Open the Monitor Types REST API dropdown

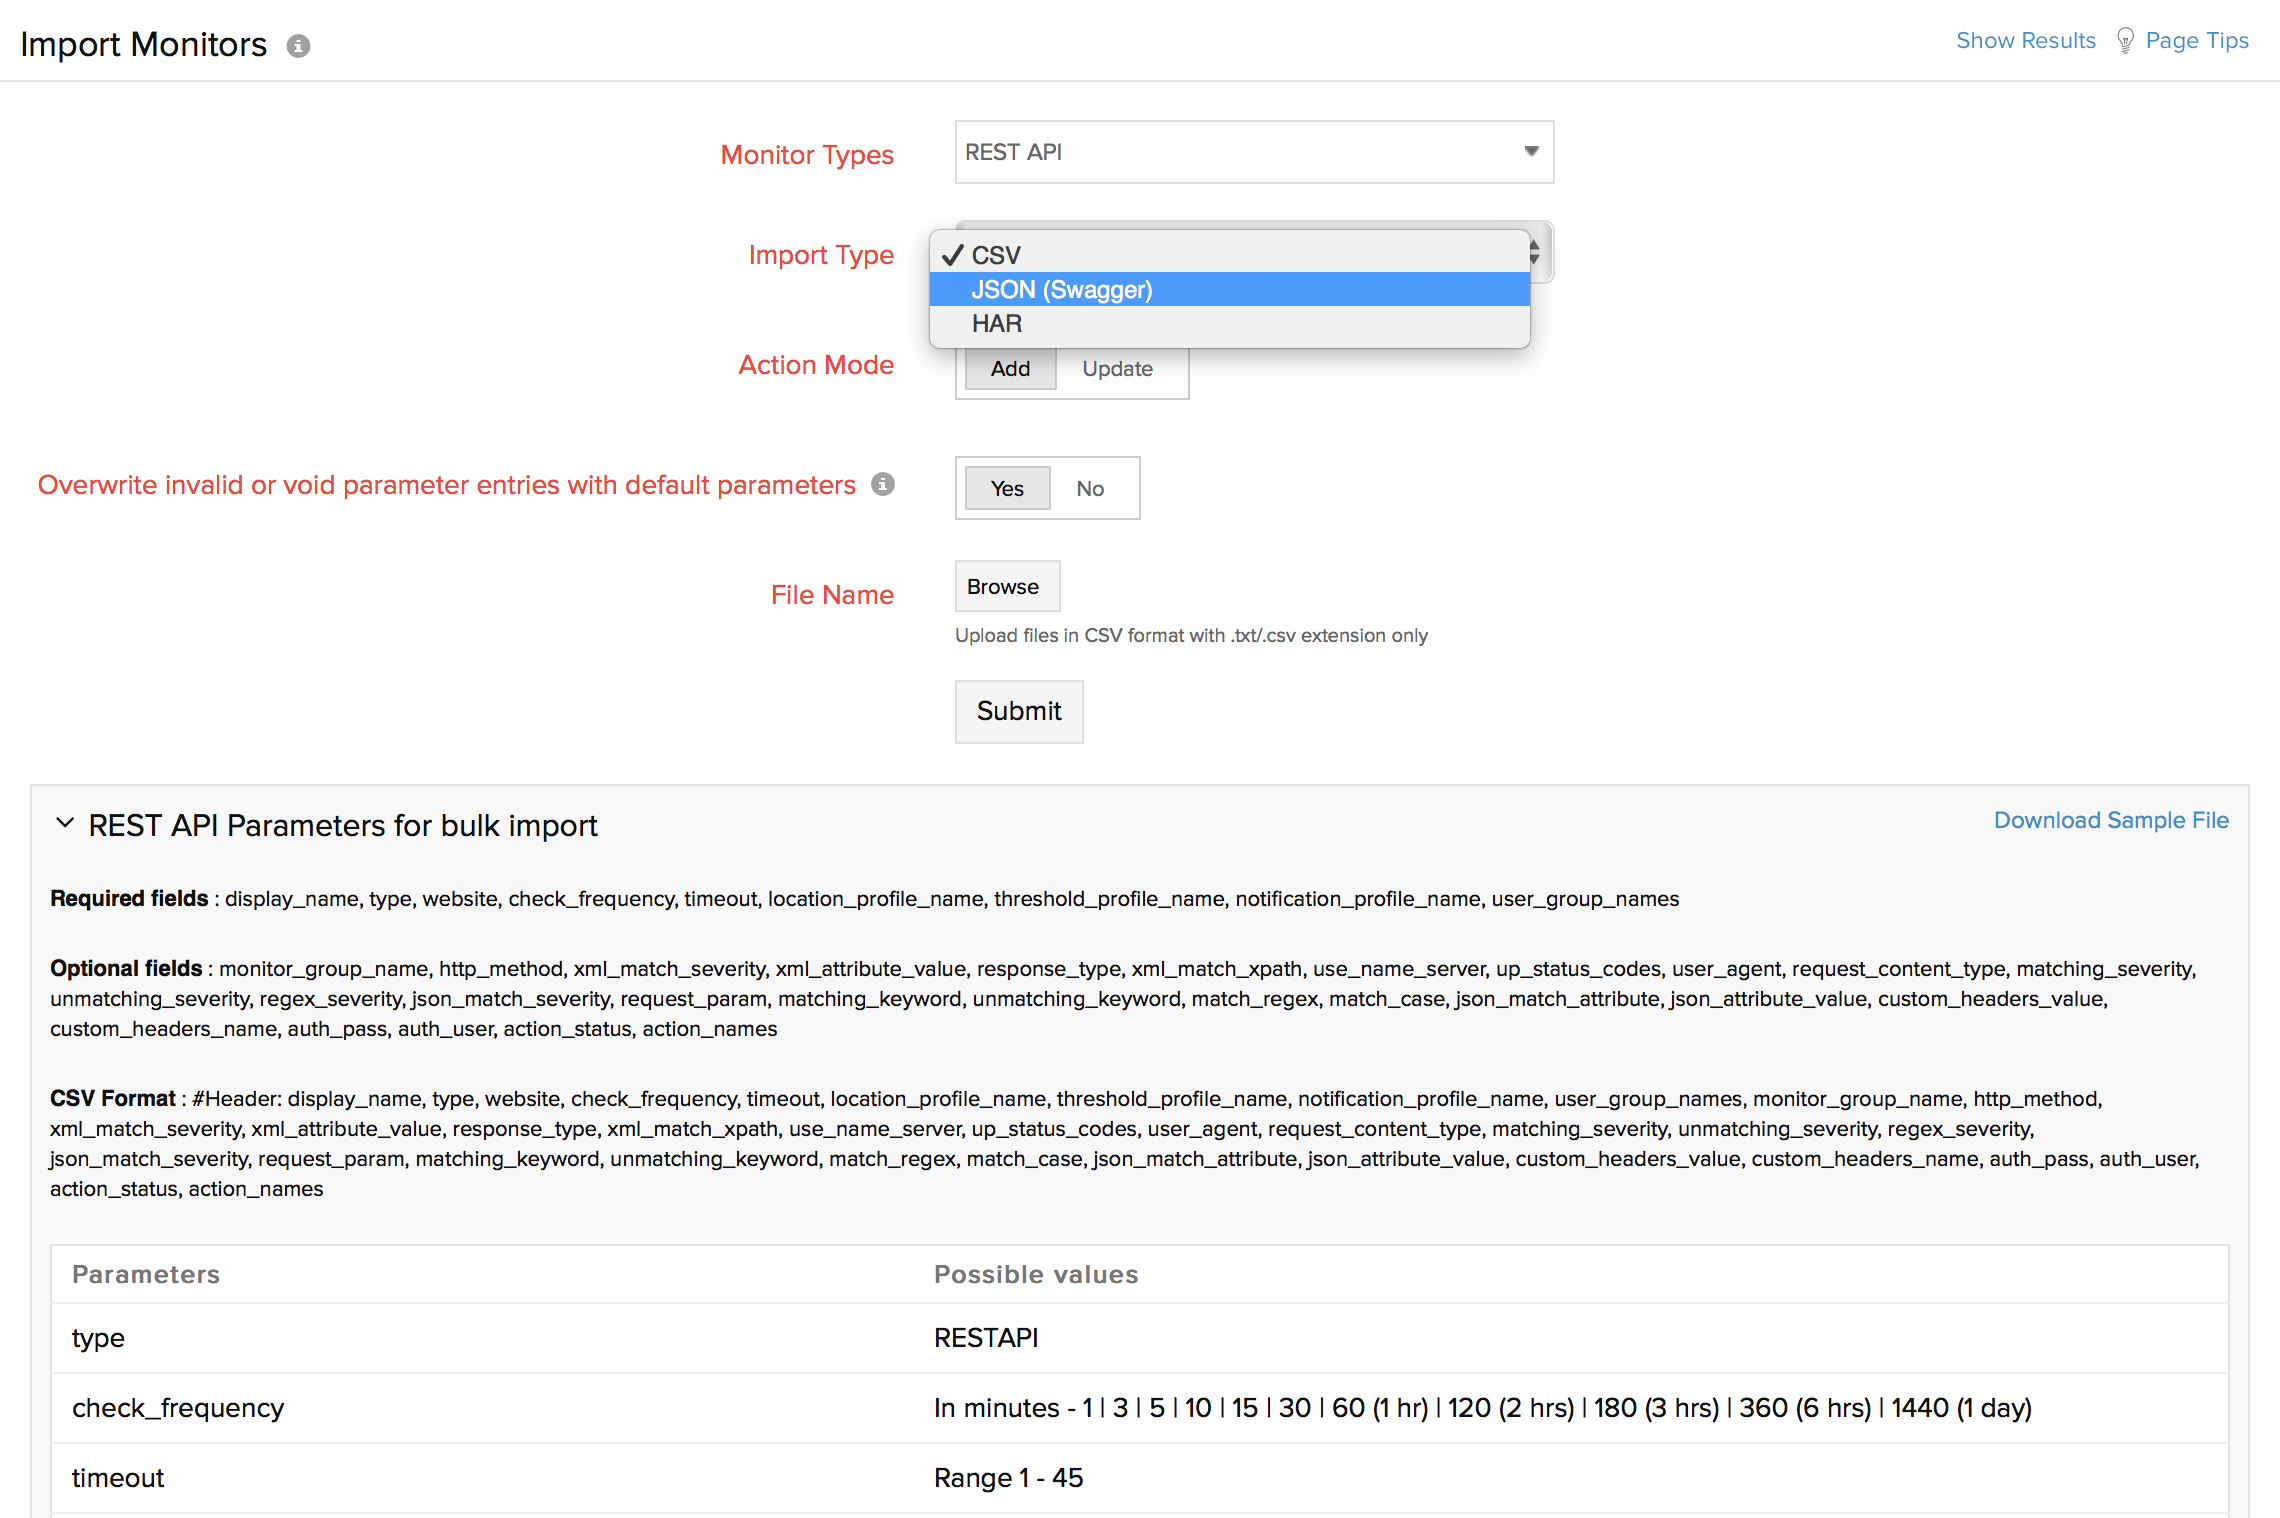(x=1240, y=152)
